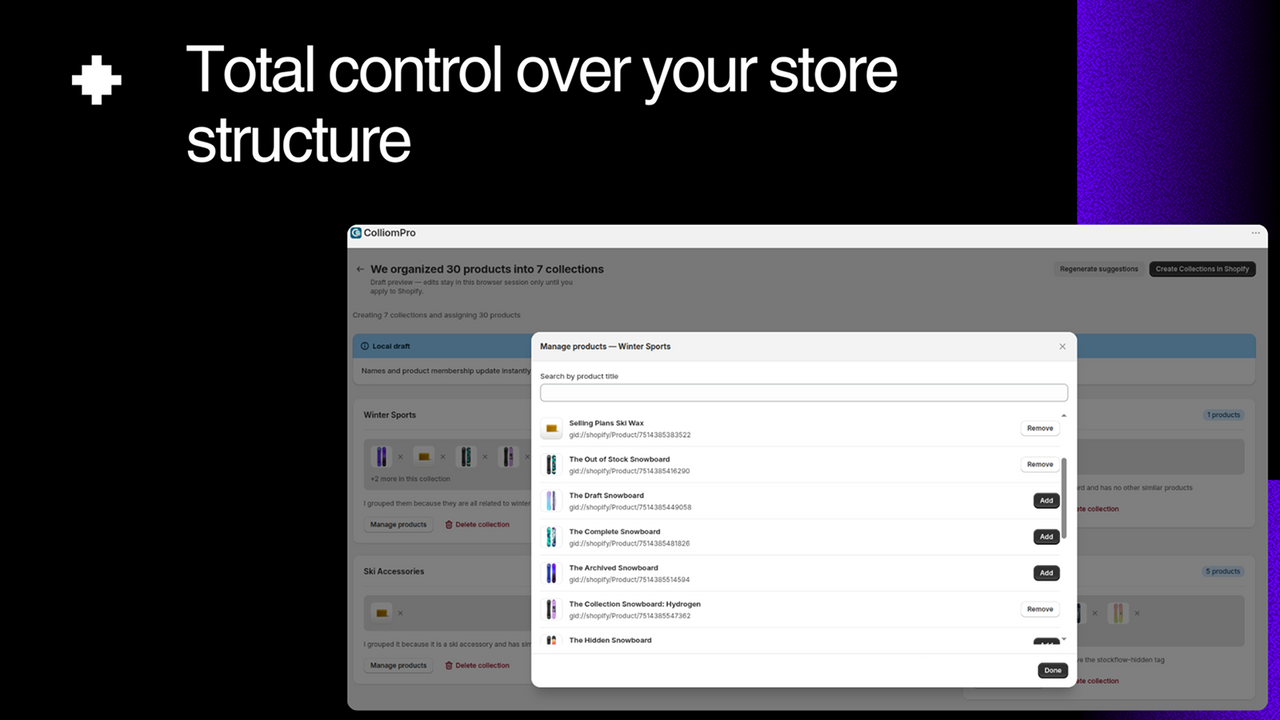The height and width of the screenshot is (720, 1280).
Task: Click the Hydrogen snowboard product thumbnail
Action: click(551, 609)
